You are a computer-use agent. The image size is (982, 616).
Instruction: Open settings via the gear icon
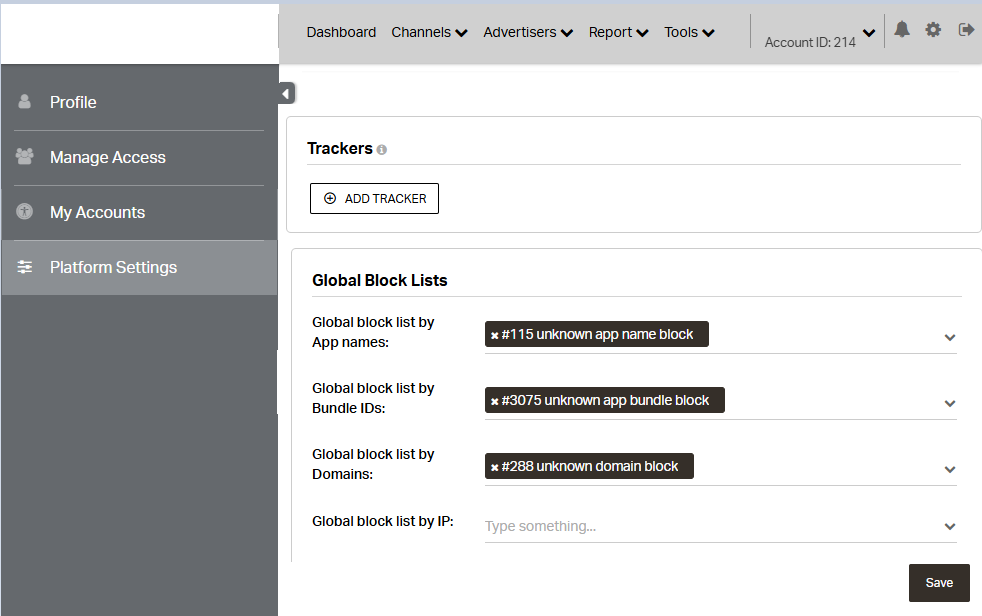[933, 30]
